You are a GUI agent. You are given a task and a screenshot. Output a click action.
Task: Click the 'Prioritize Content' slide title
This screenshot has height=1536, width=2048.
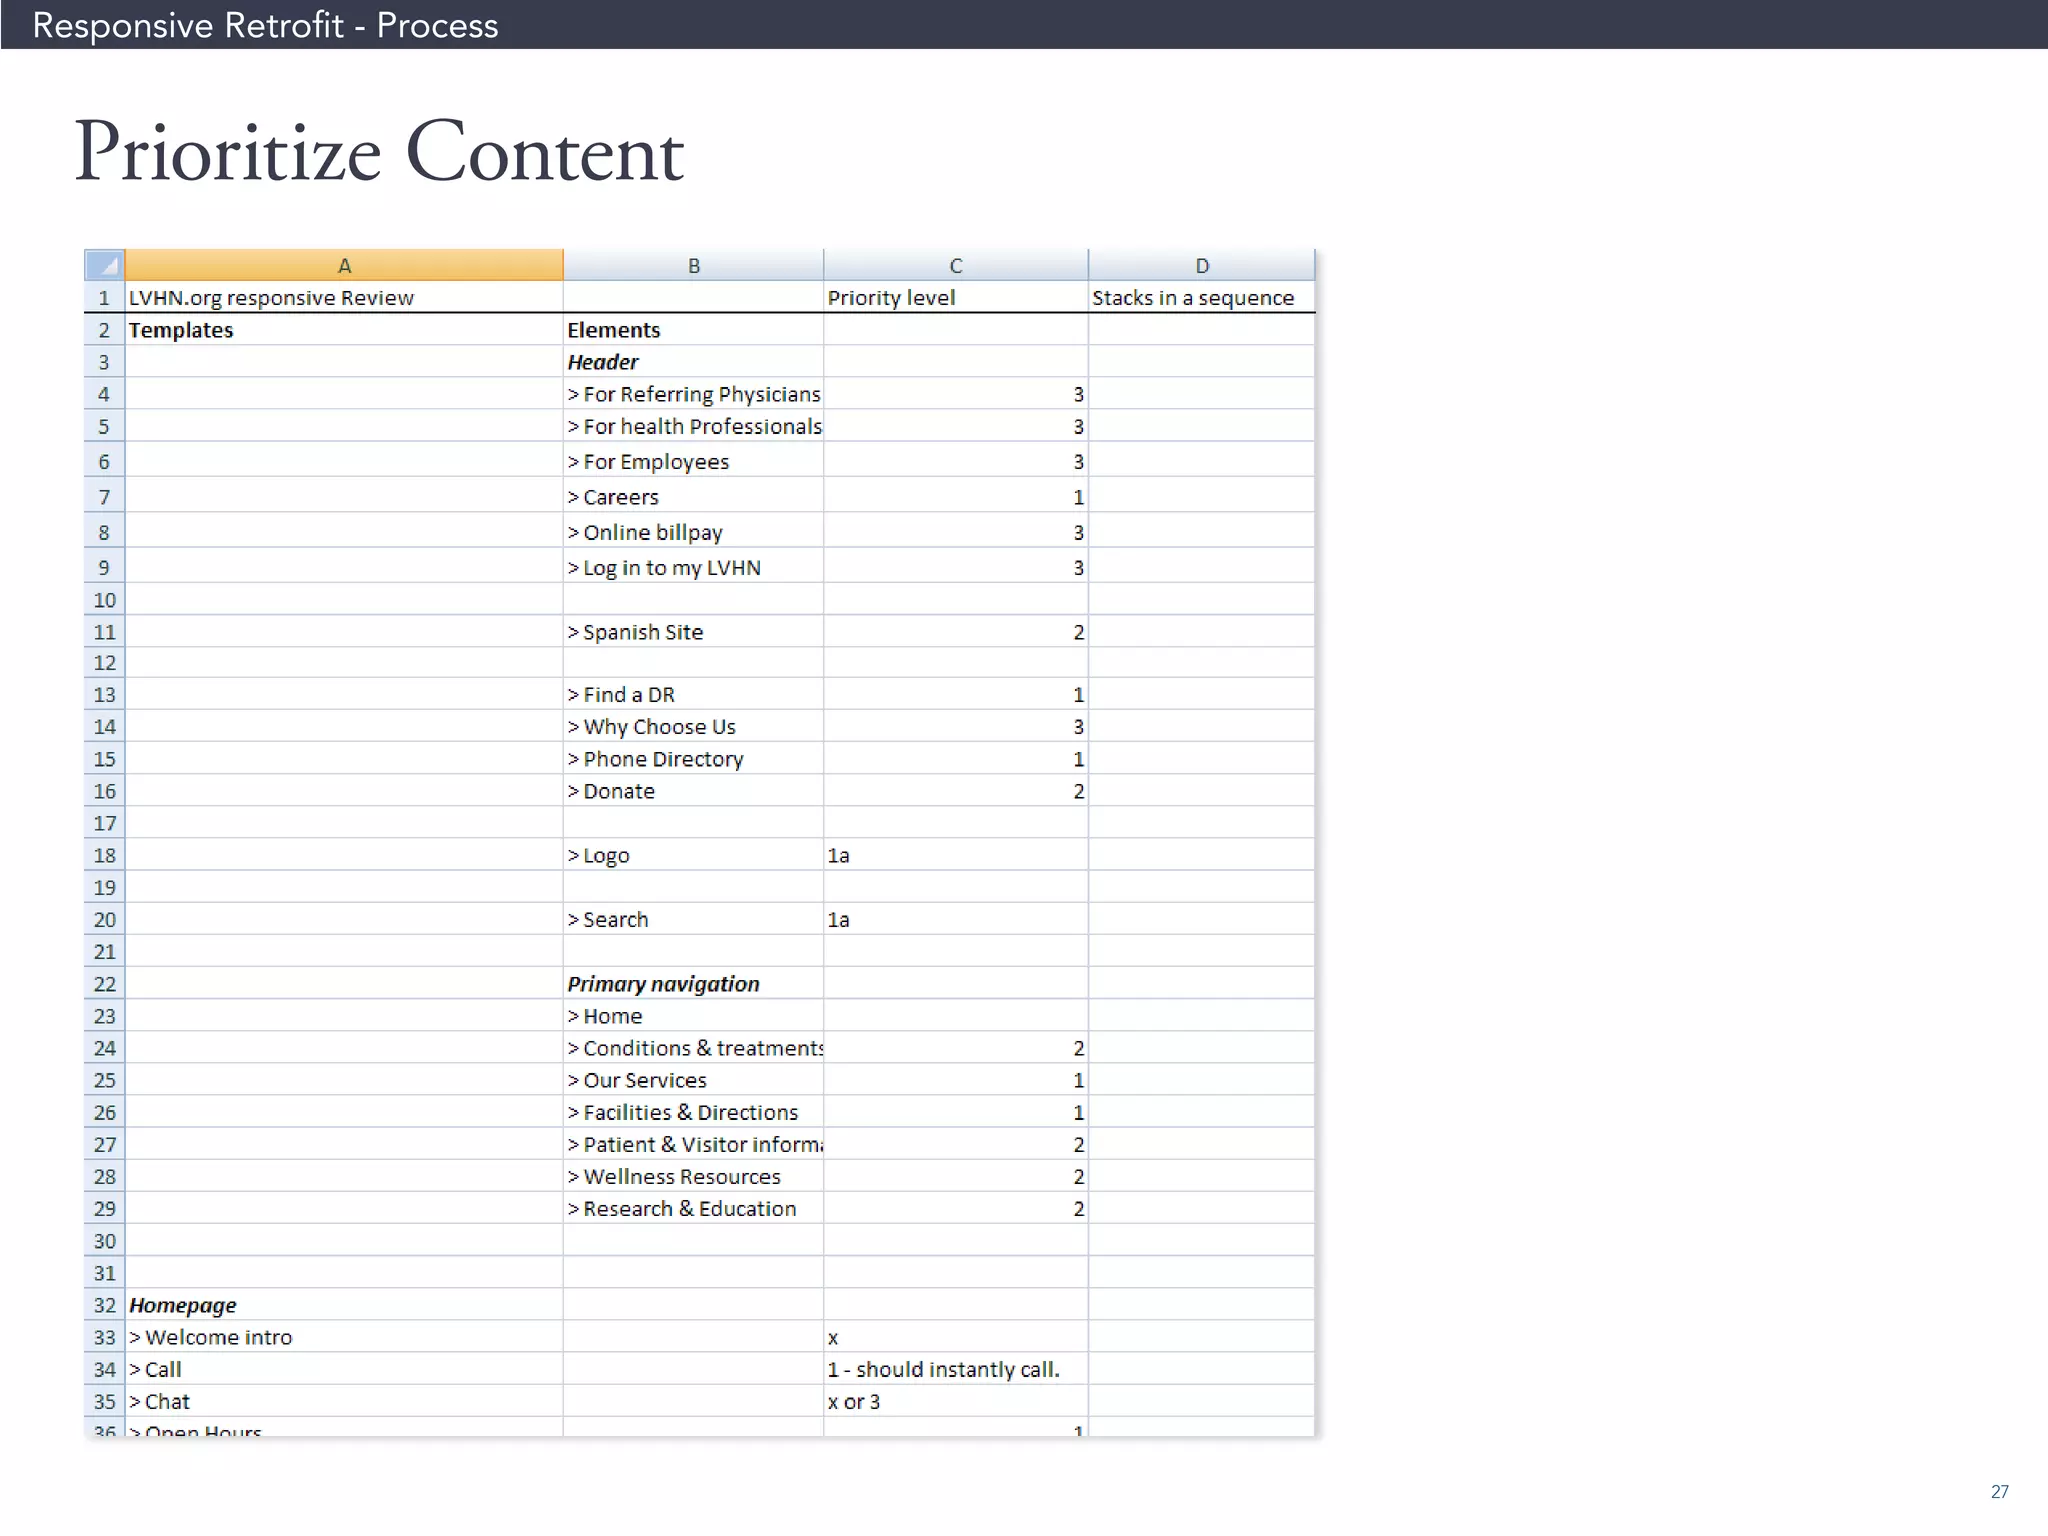379,152
